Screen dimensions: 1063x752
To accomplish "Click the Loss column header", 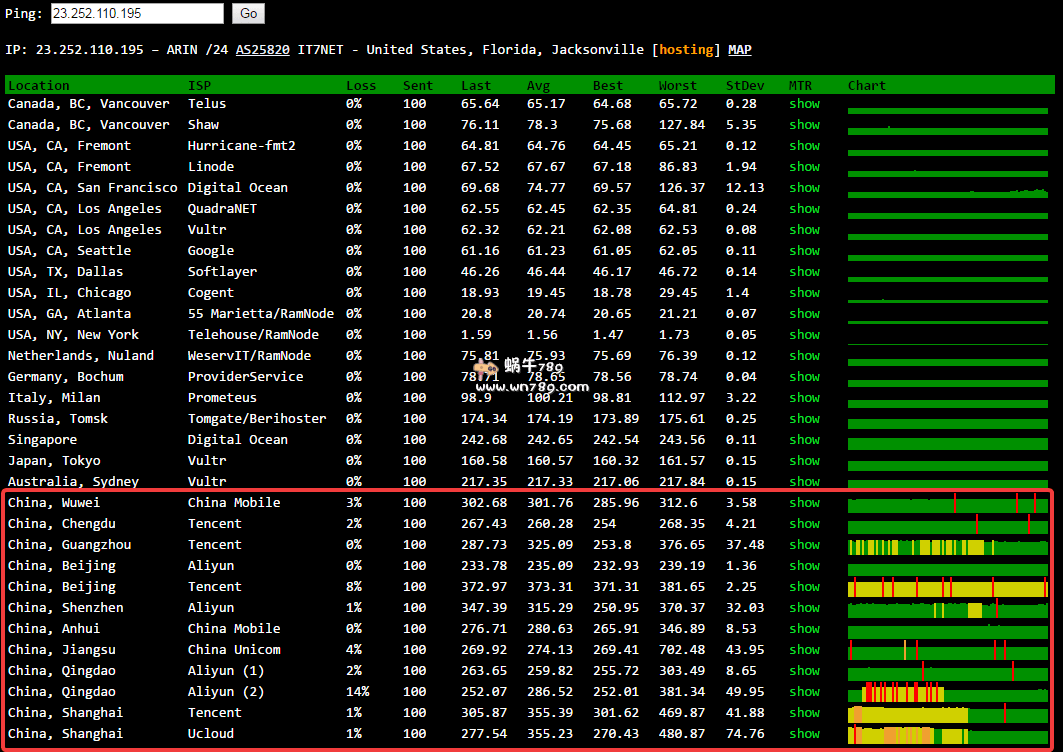I will [x=361, y=86].
